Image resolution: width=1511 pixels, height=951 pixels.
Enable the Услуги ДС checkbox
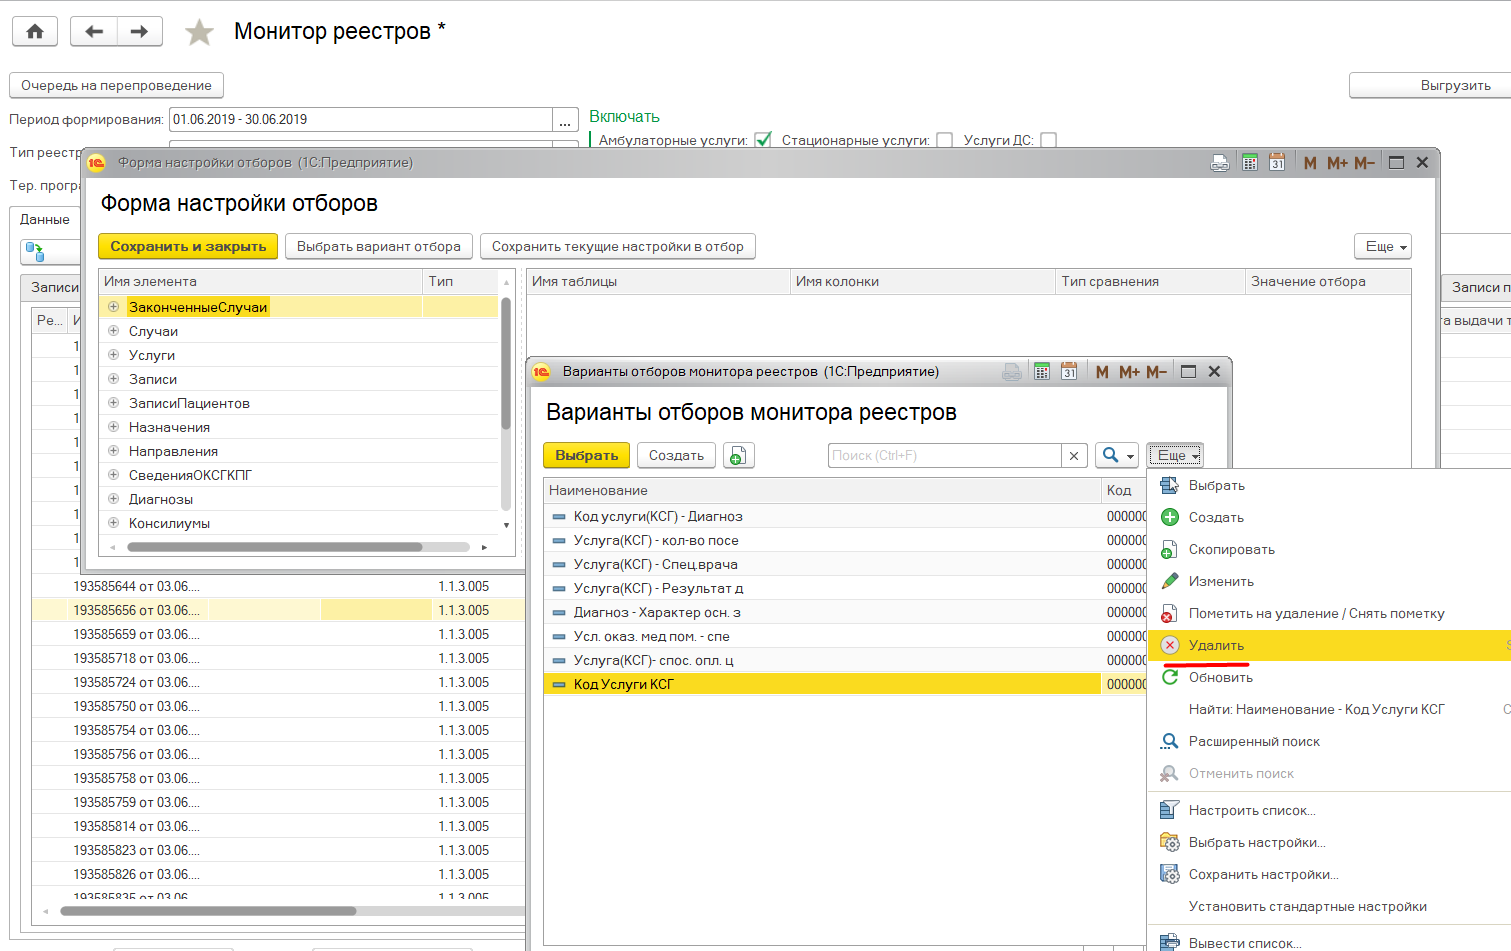click(1048, 140)
